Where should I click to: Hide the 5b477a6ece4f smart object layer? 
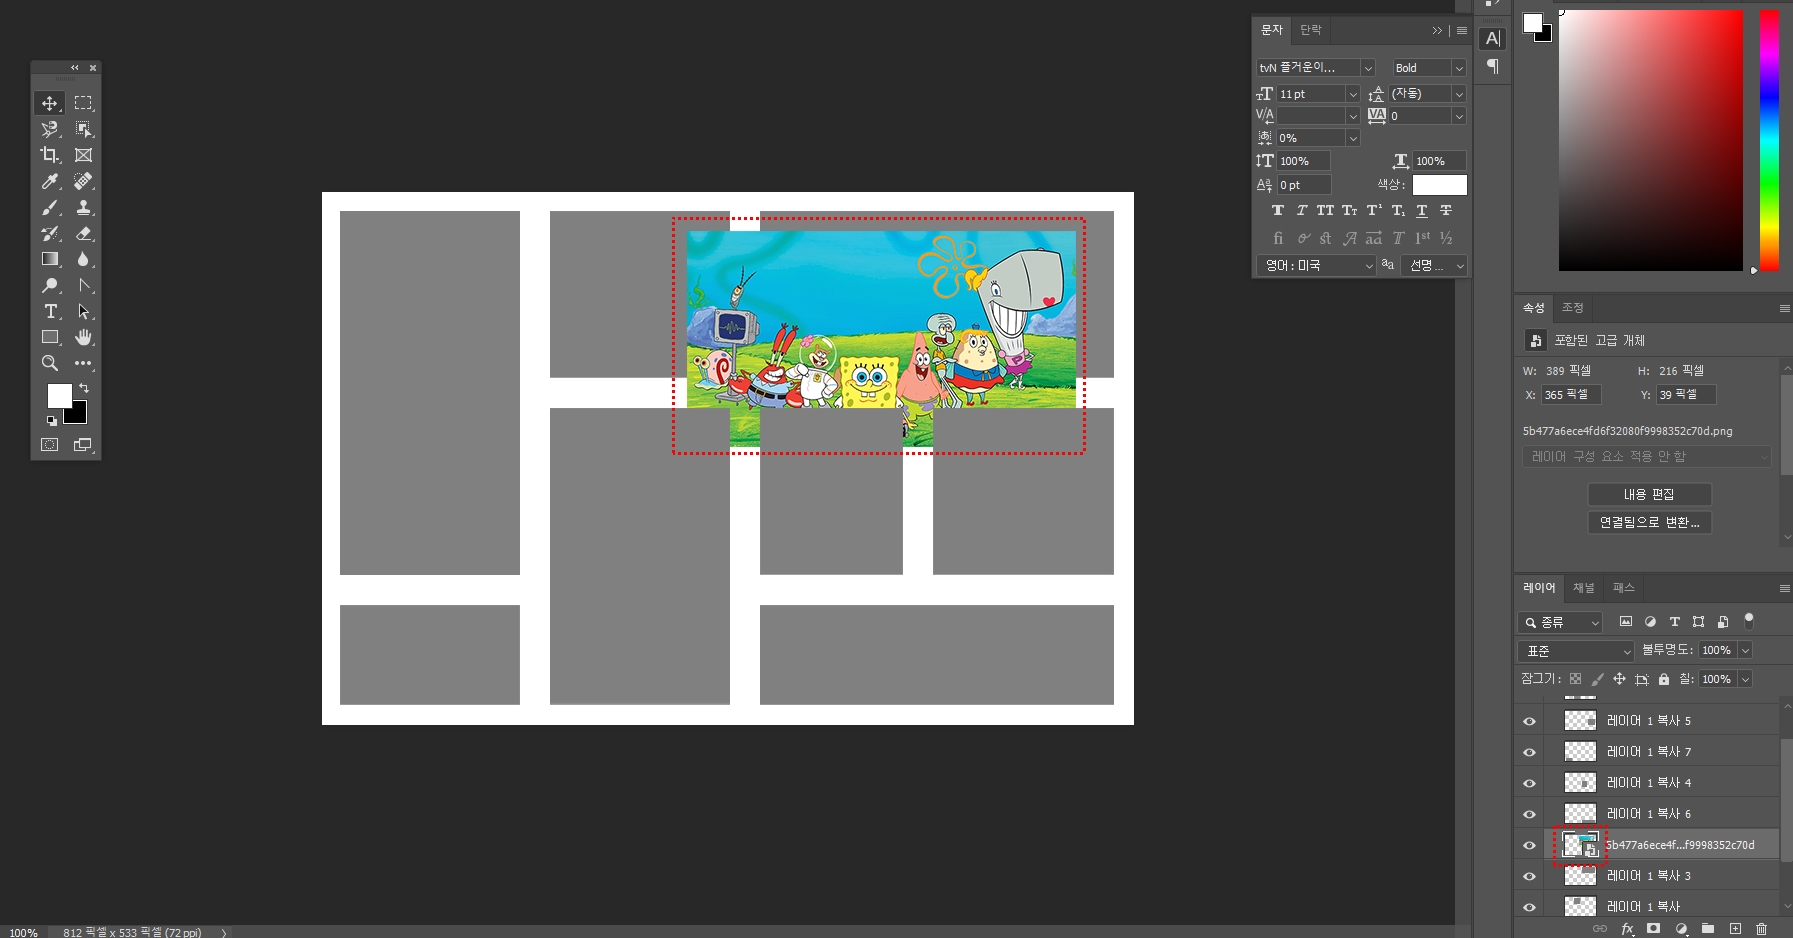tap(1529, 845)
